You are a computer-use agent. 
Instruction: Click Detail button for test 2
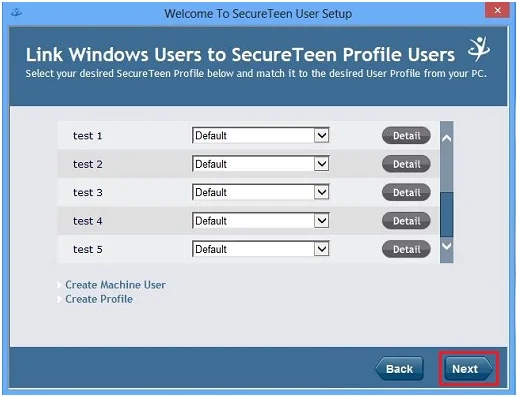[x=406, y=164]
